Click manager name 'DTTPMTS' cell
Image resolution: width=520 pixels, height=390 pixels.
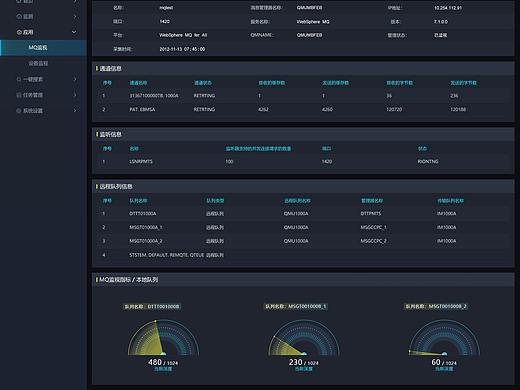371,213
